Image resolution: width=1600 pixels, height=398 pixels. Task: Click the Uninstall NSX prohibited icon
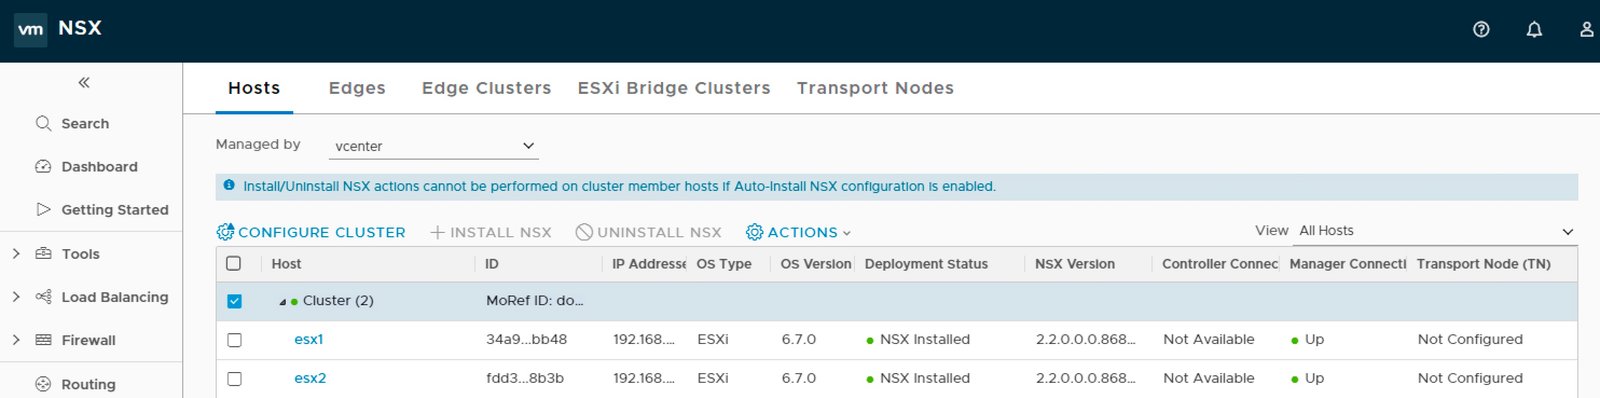pyautogui.click(x=584, y=232)
